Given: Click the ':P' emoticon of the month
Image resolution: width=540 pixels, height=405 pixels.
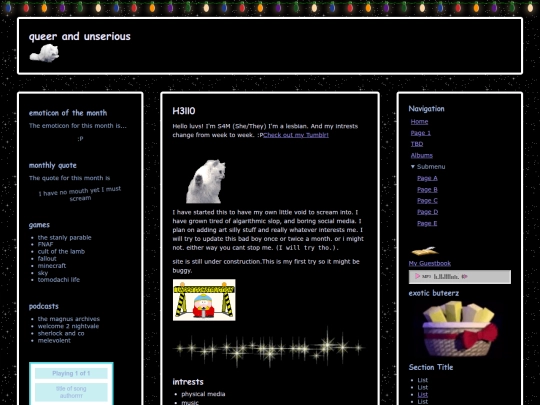Looking at the screenshot, I should pyautogui.click(x=80, y=139).
